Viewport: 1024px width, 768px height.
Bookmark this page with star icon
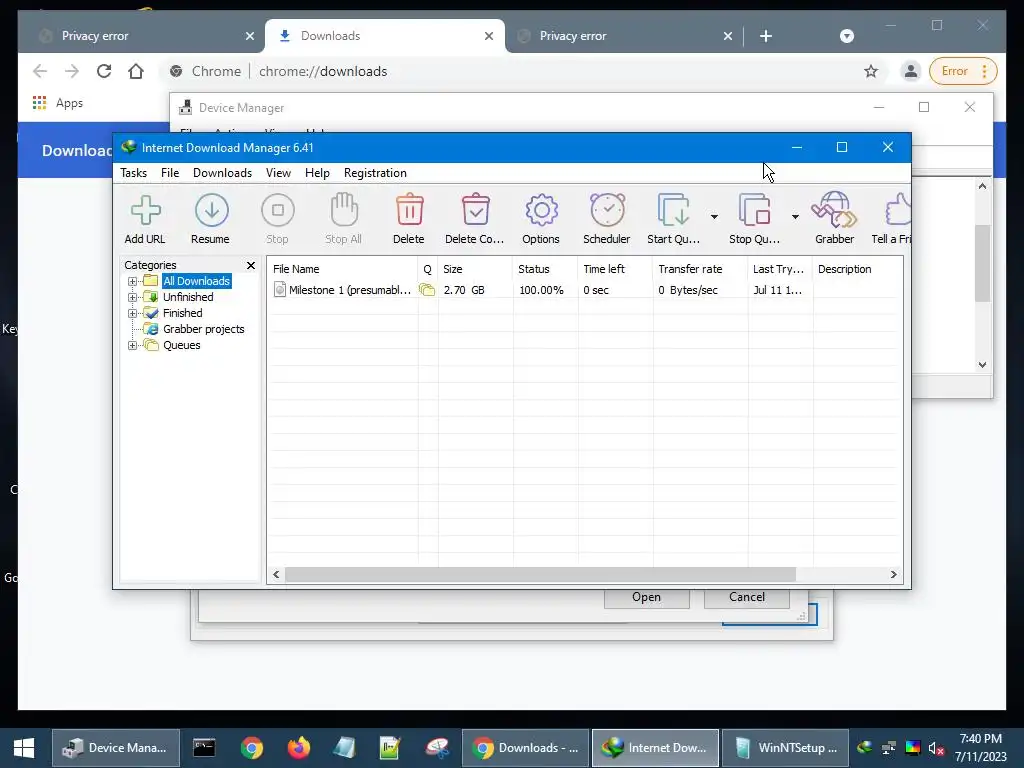click(x=871, y=71)
